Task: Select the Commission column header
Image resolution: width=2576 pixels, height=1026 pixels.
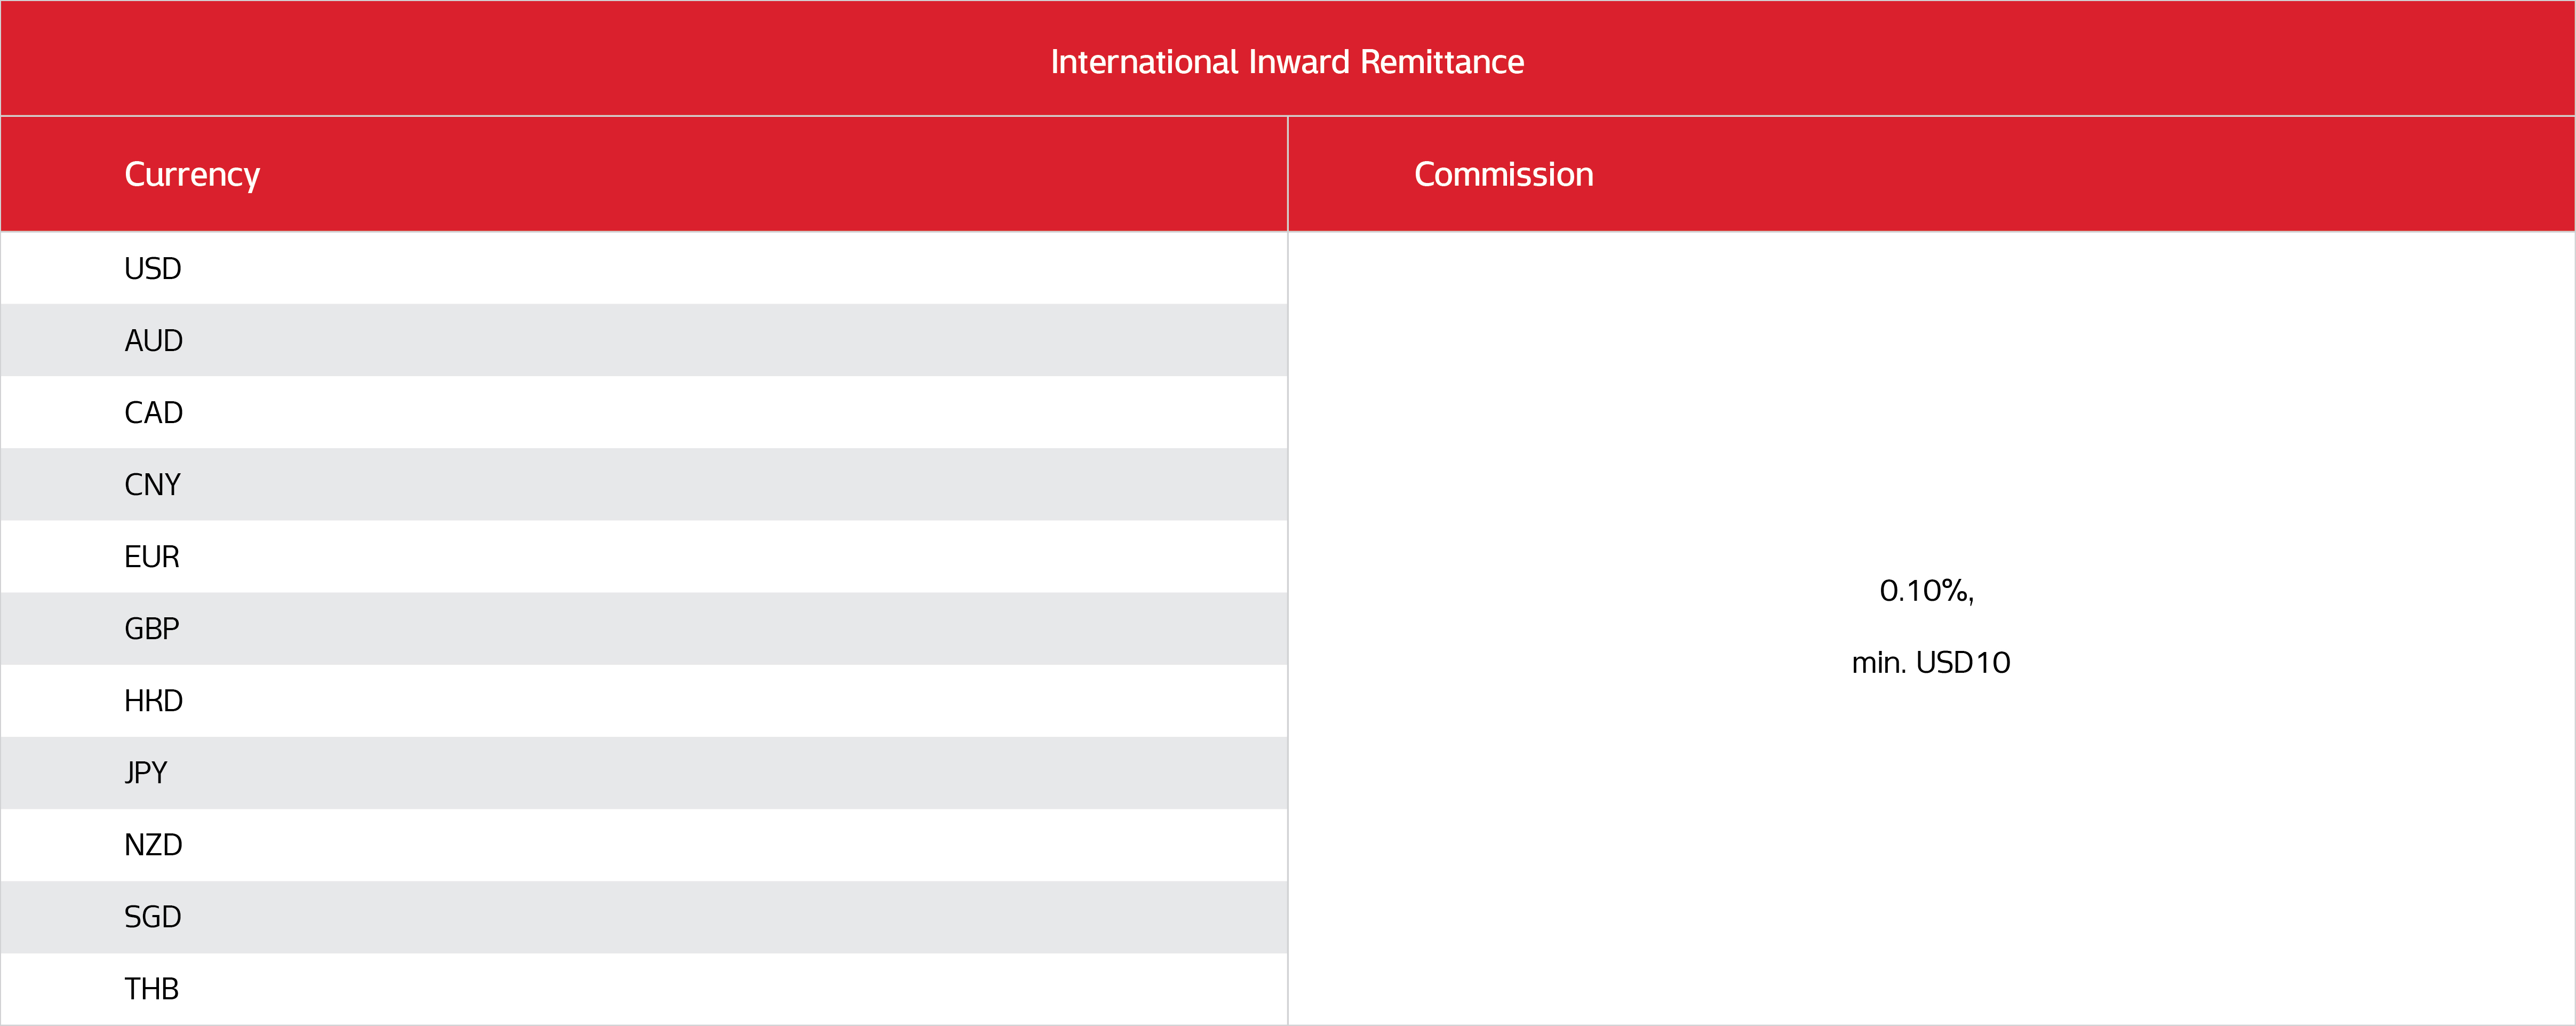Action: click(1503, 175)
